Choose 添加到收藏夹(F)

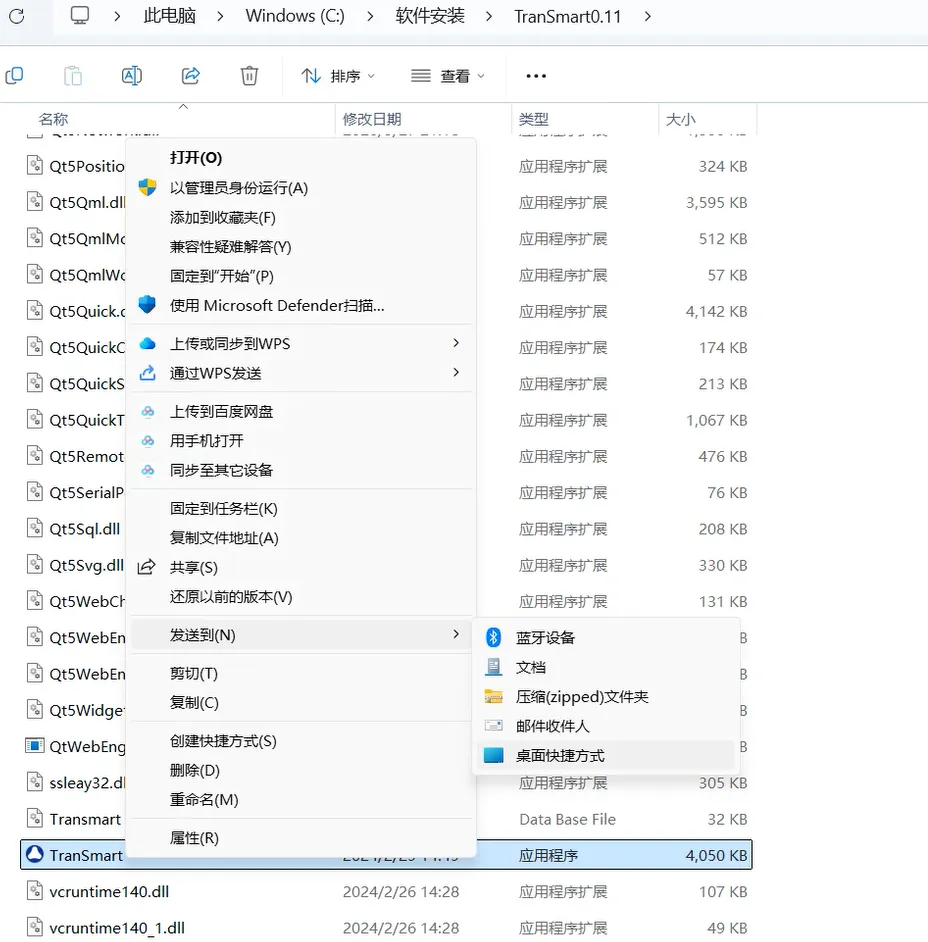[301, 217]
